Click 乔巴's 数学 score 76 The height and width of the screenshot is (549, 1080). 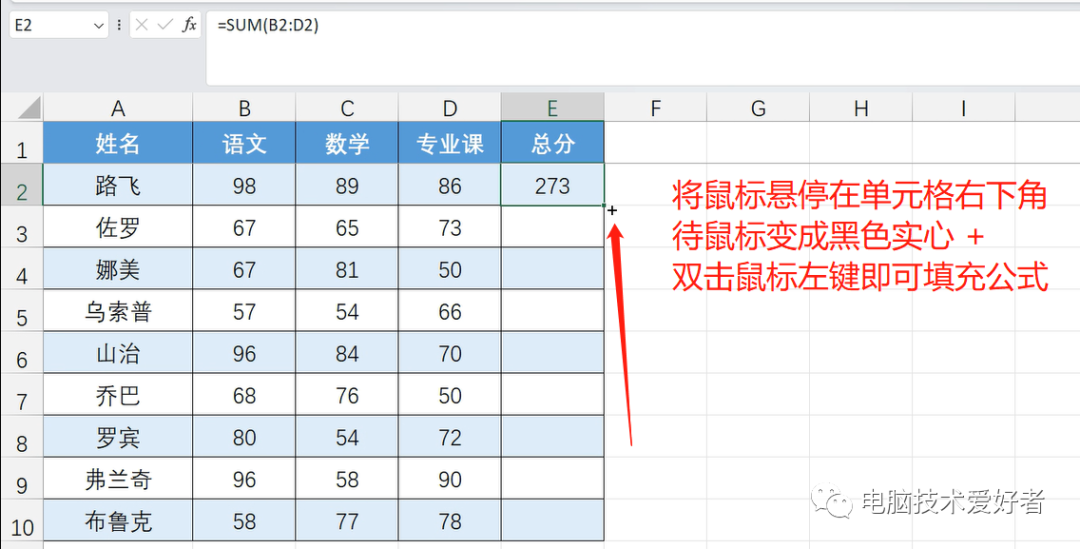tap(347, 395)
